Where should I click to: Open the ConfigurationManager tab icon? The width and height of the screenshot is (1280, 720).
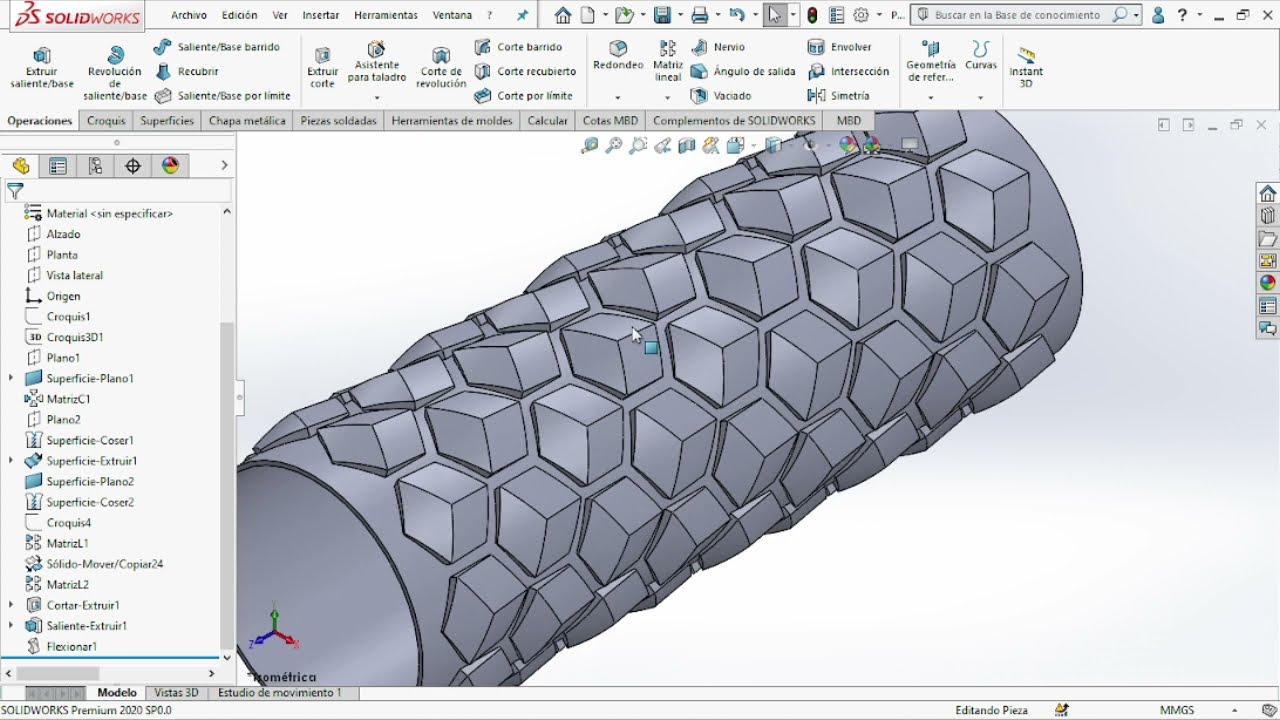tap(96, 166)
